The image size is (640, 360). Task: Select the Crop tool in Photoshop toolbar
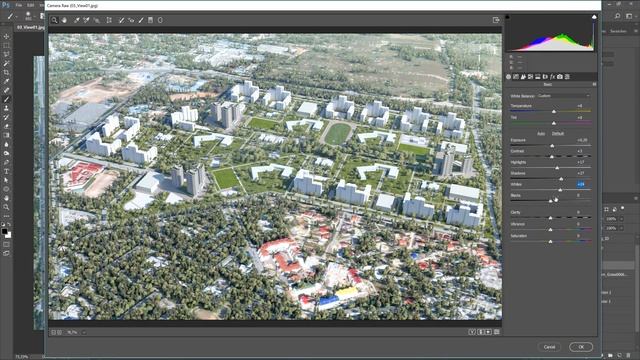(6, 73)
